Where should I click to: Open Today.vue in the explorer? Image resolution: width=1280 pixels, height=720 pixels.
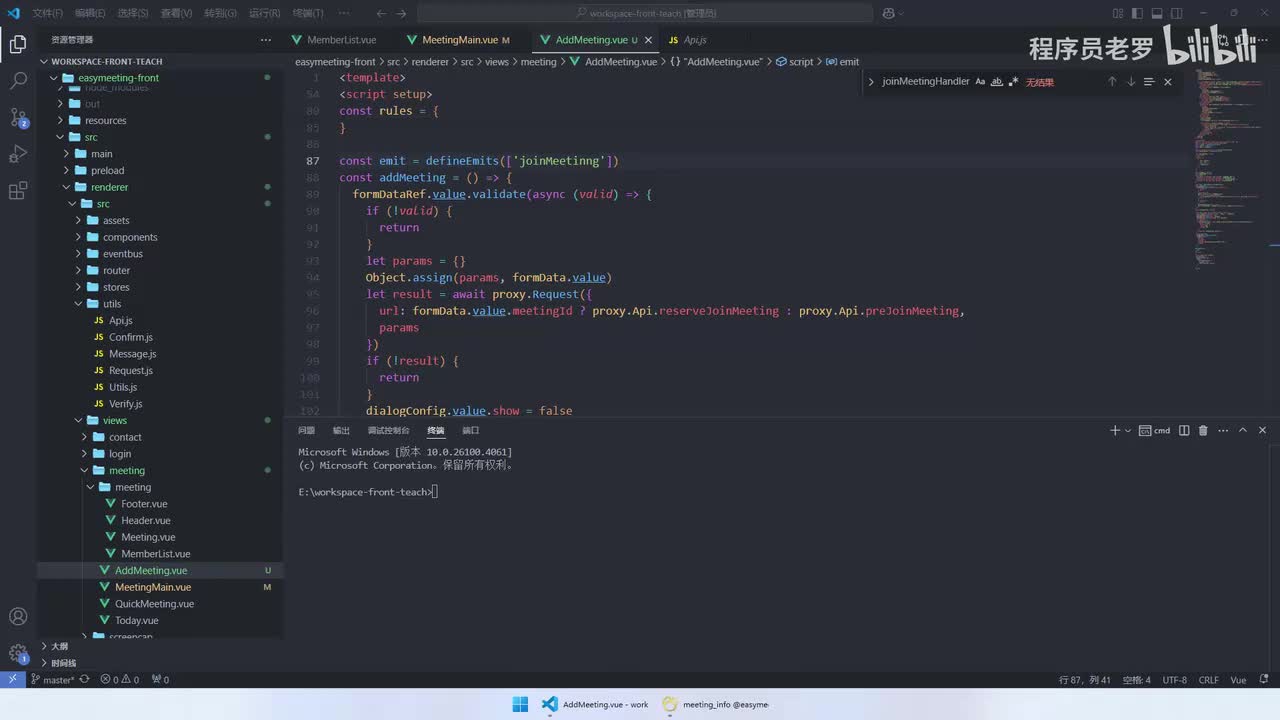coord(136,621)
